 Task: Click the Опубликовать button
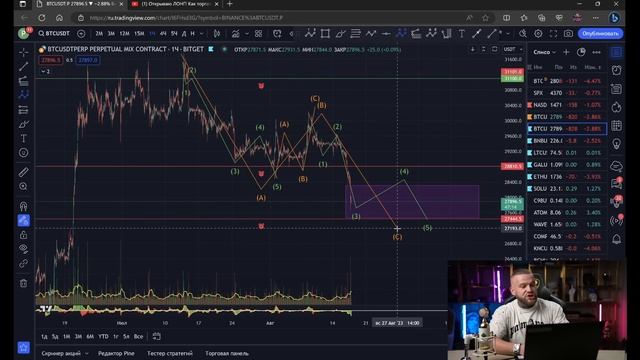pos(600,33)
